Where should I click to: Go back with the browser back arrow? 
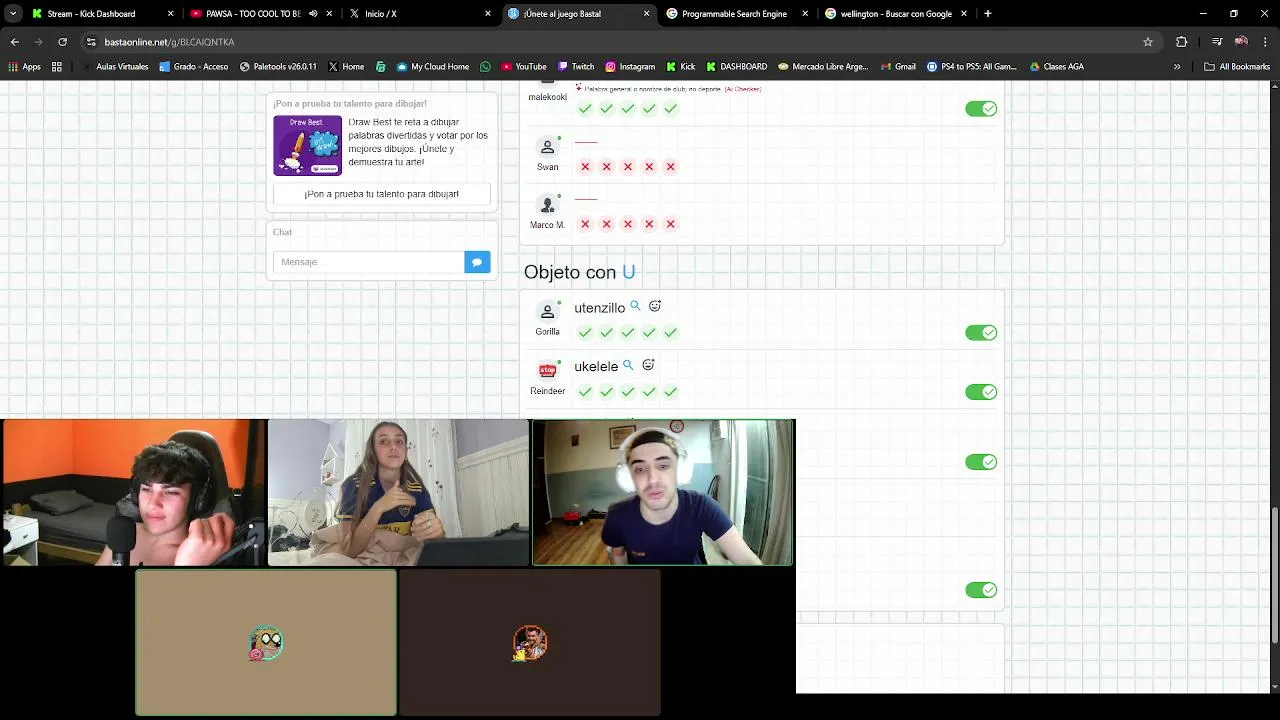click(x=14, y=42)
